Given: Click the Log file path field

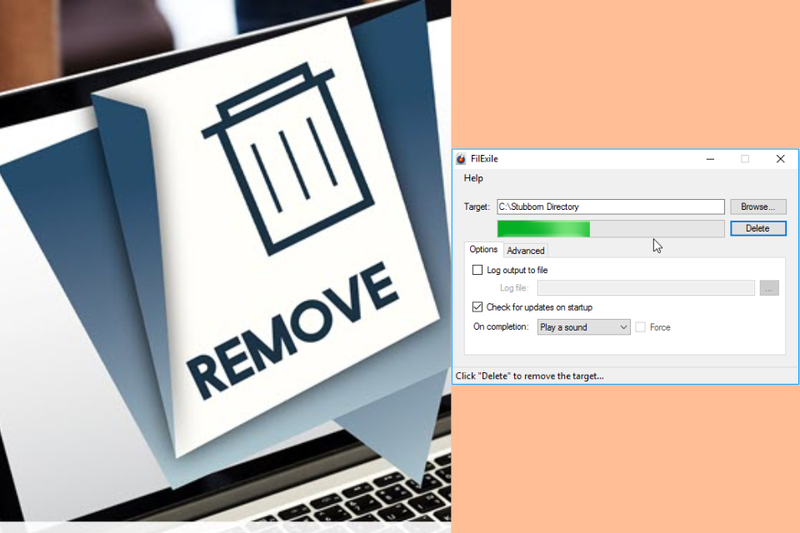Looking at the screenshot, I should coord(645,288).
